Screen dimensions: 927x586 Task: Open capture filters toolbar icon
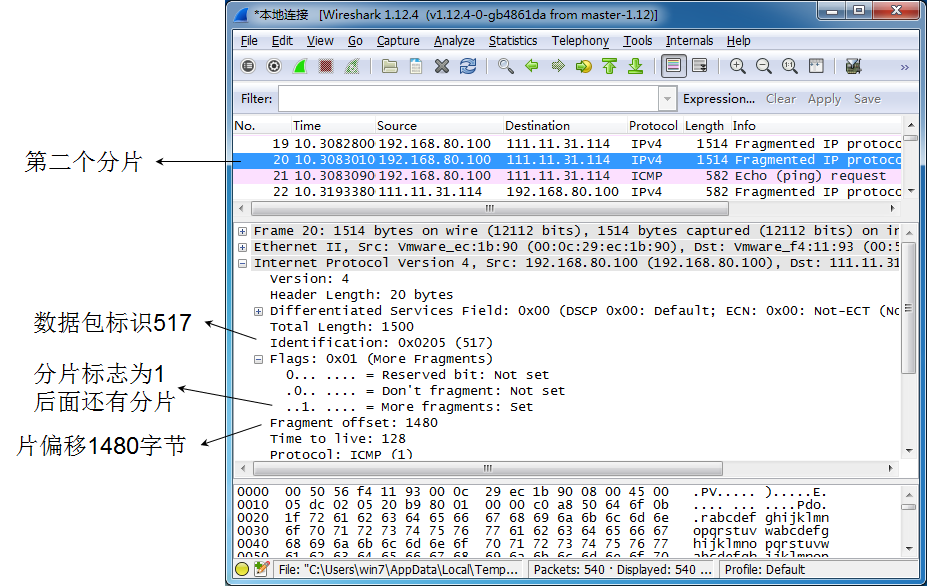853,66
